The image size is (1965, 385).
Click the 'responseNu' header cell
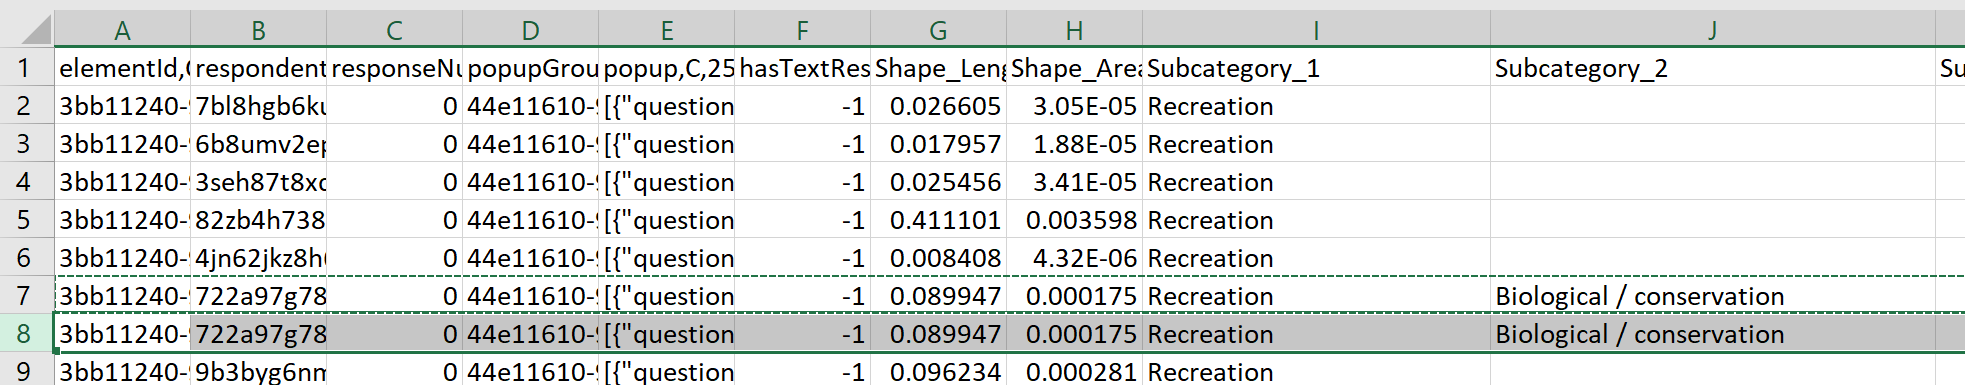tap(394, 68)
